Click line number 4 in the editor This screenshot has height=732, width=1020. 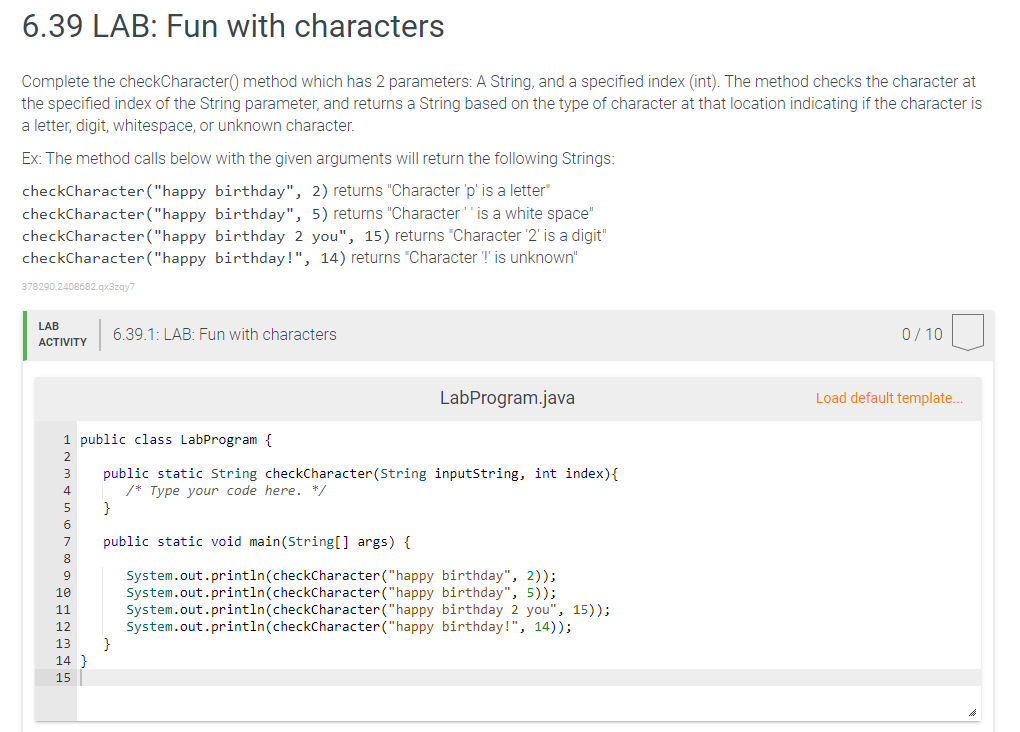(66, 490)
